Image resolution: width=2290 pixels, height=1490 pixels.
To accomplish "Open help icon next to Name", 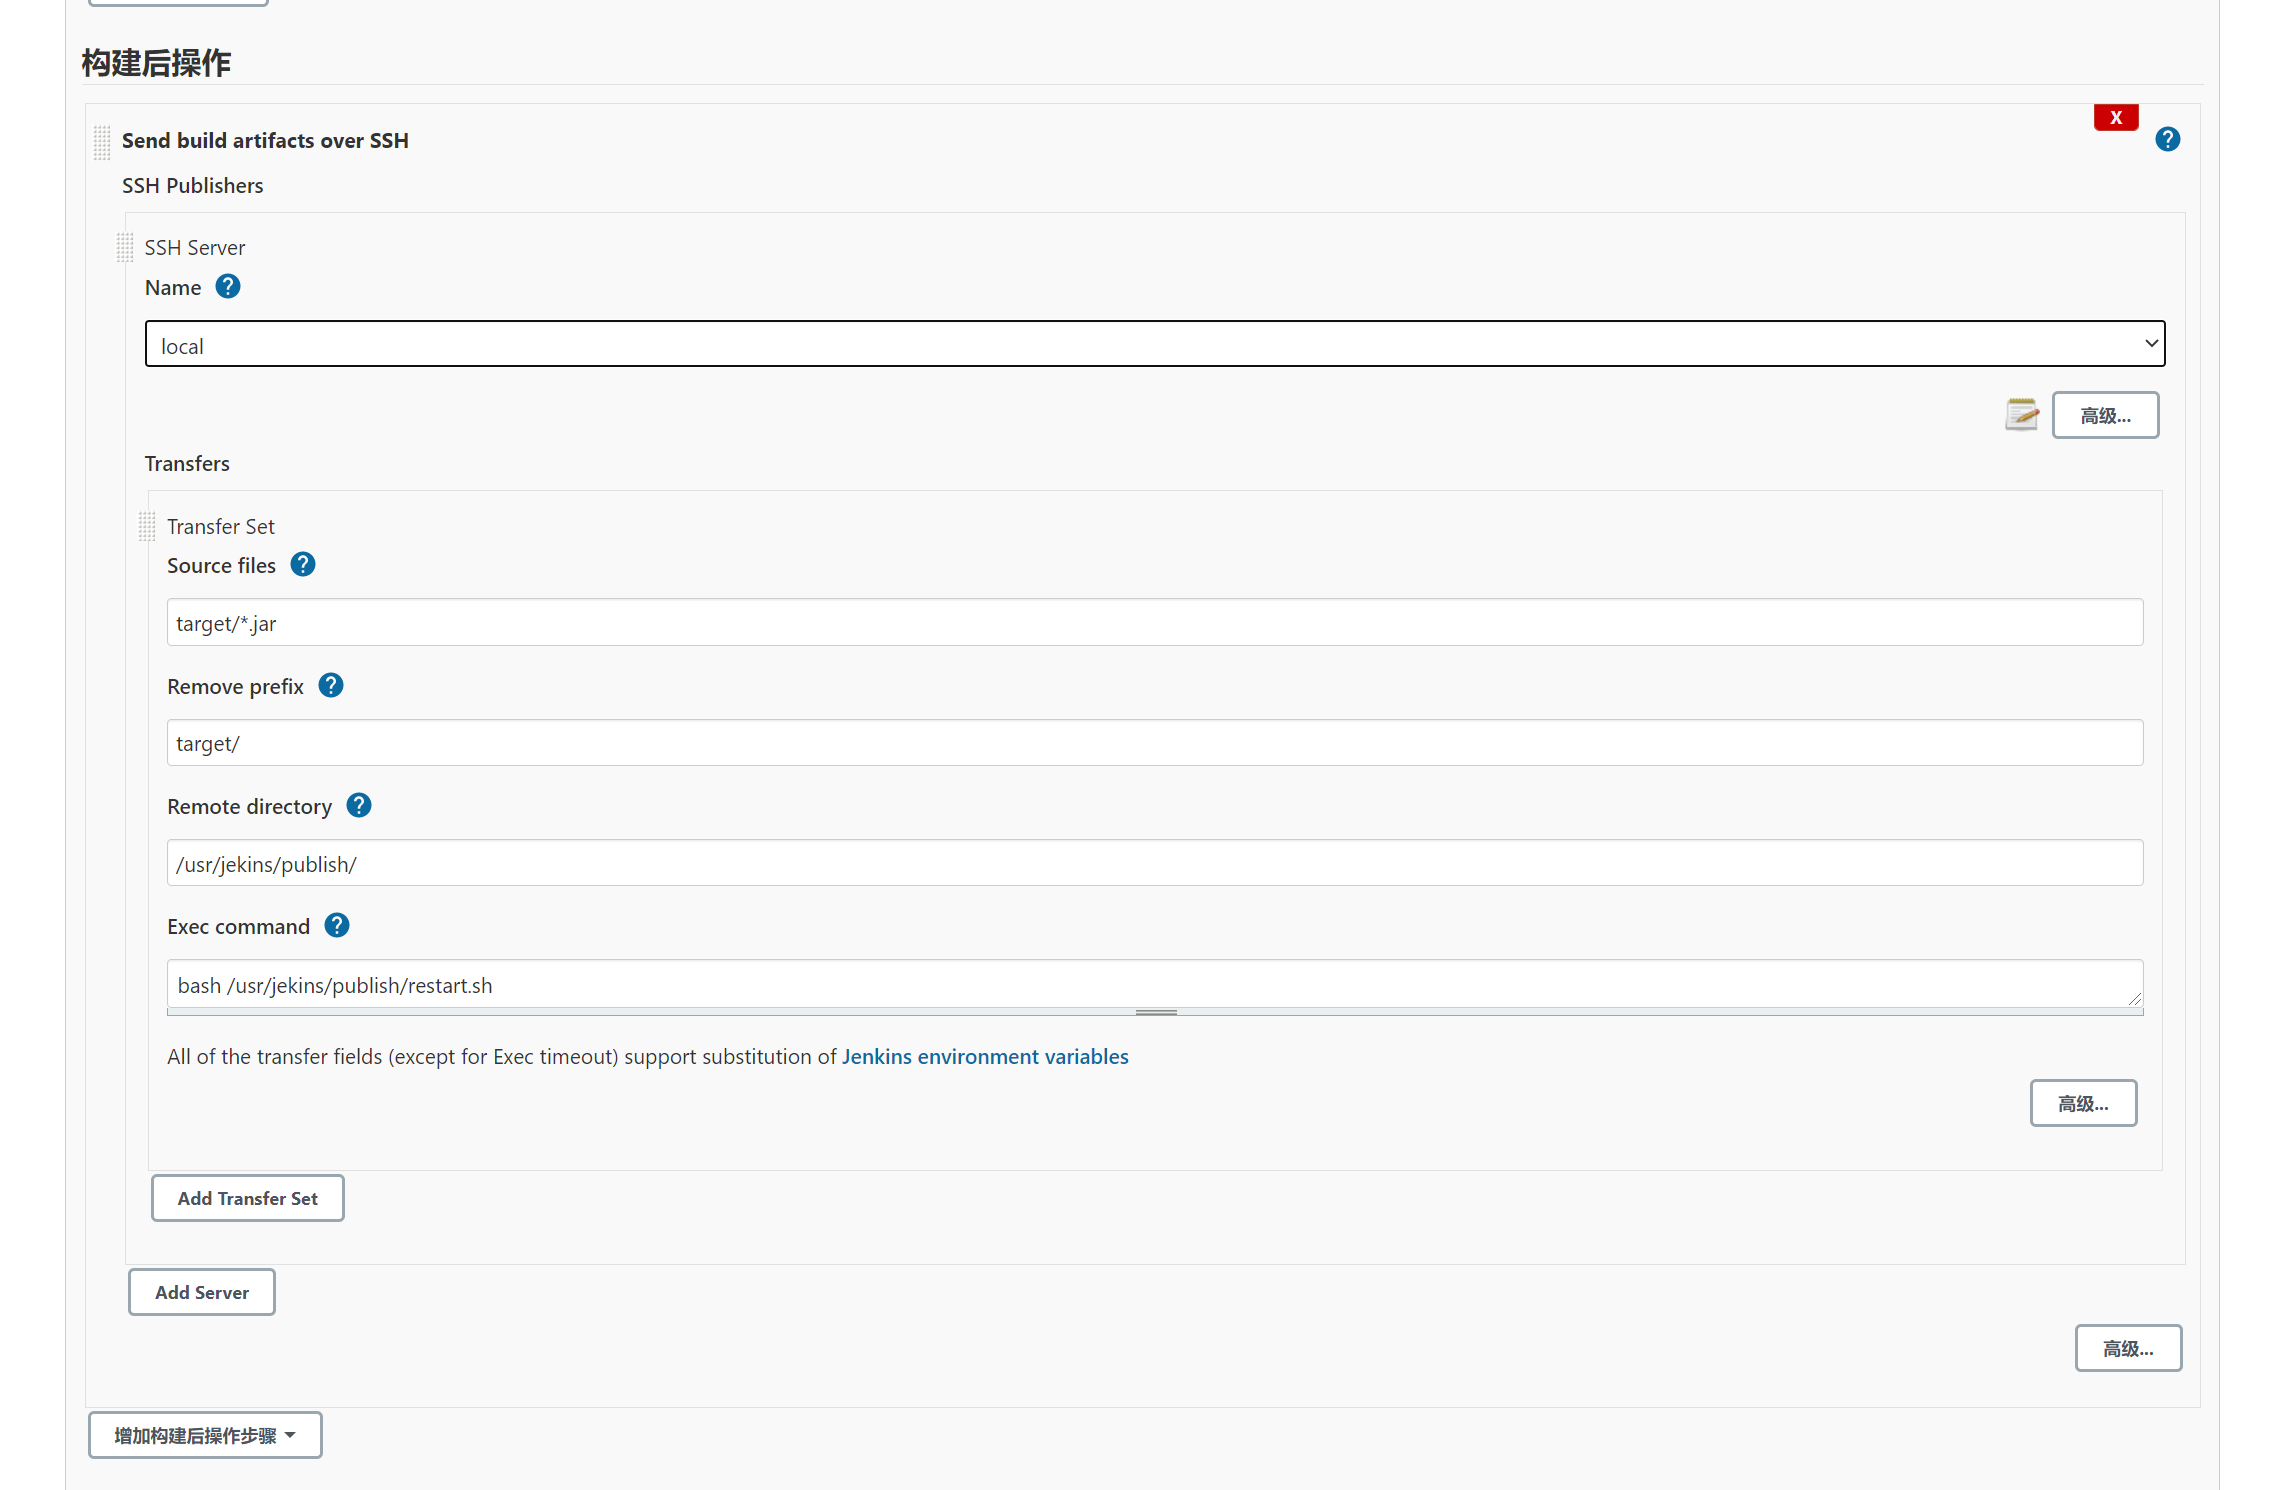I will (228, 287).
